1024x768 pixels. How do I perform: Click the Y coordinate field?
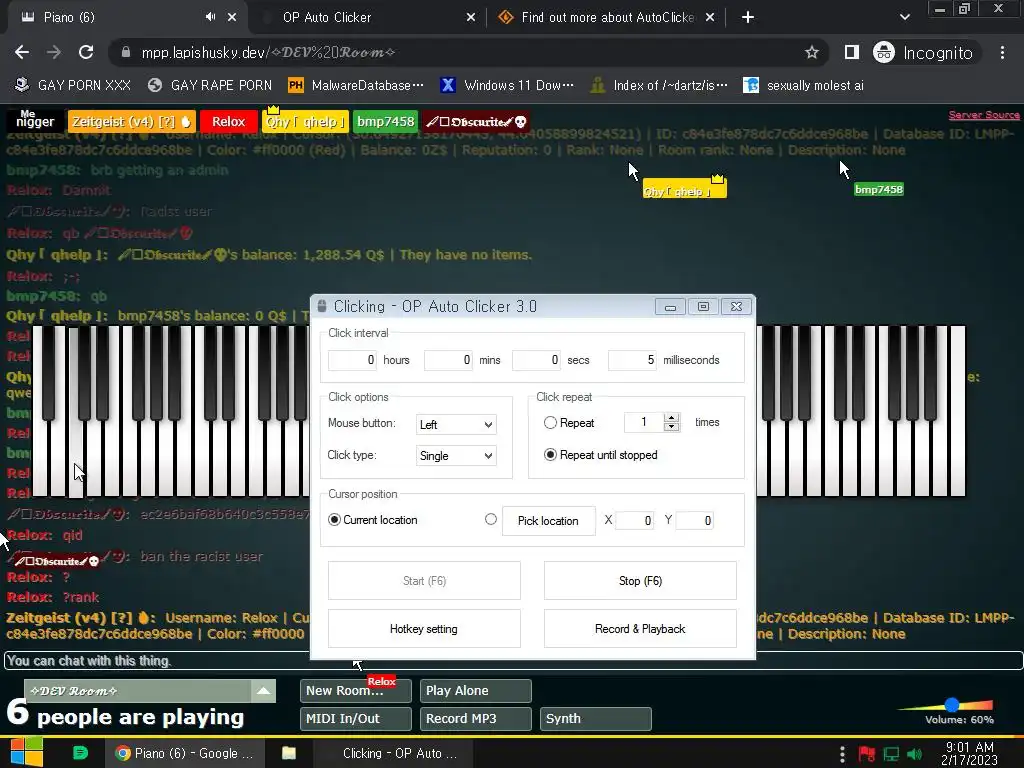[x=695, y=520]
